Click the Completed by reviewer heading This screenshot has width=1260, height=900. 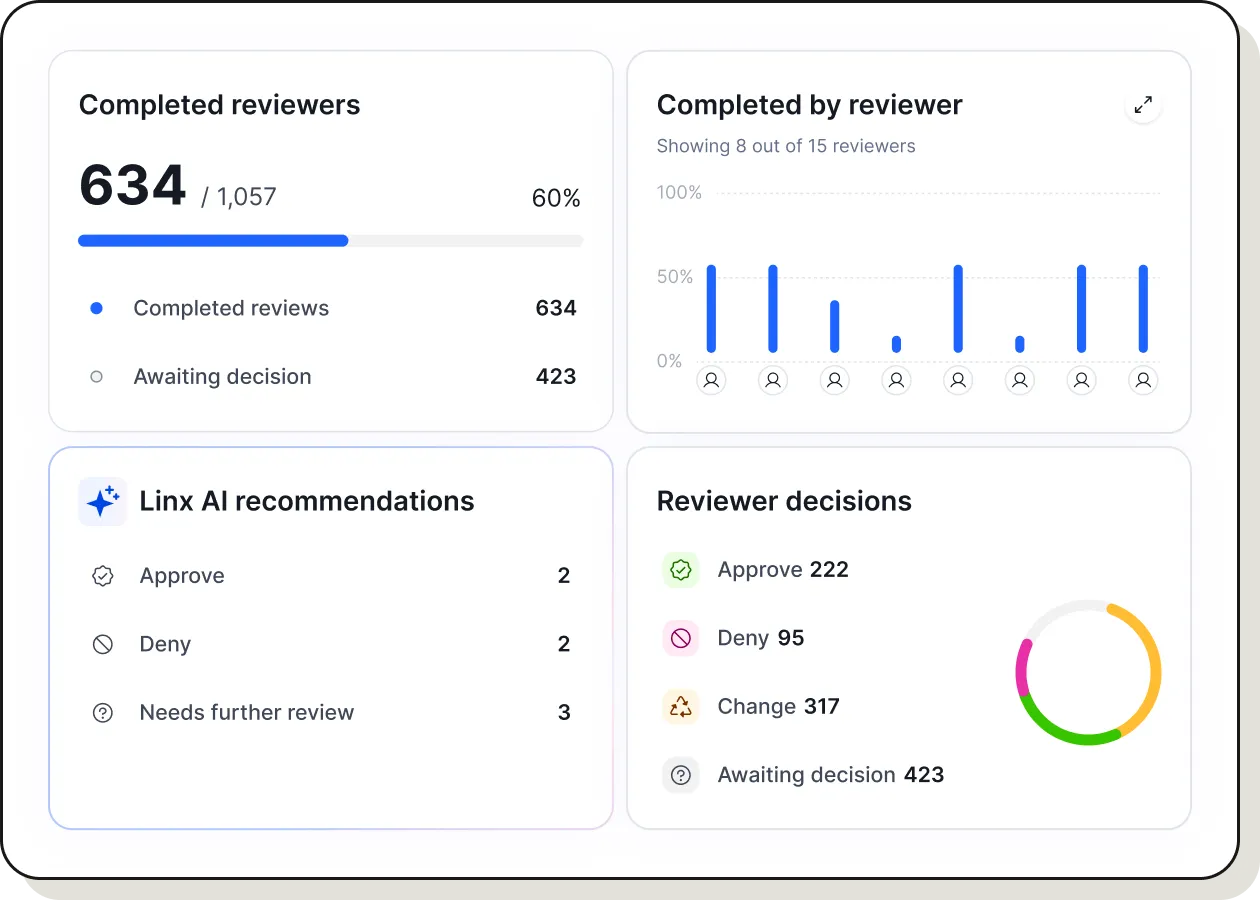(809, 105)
